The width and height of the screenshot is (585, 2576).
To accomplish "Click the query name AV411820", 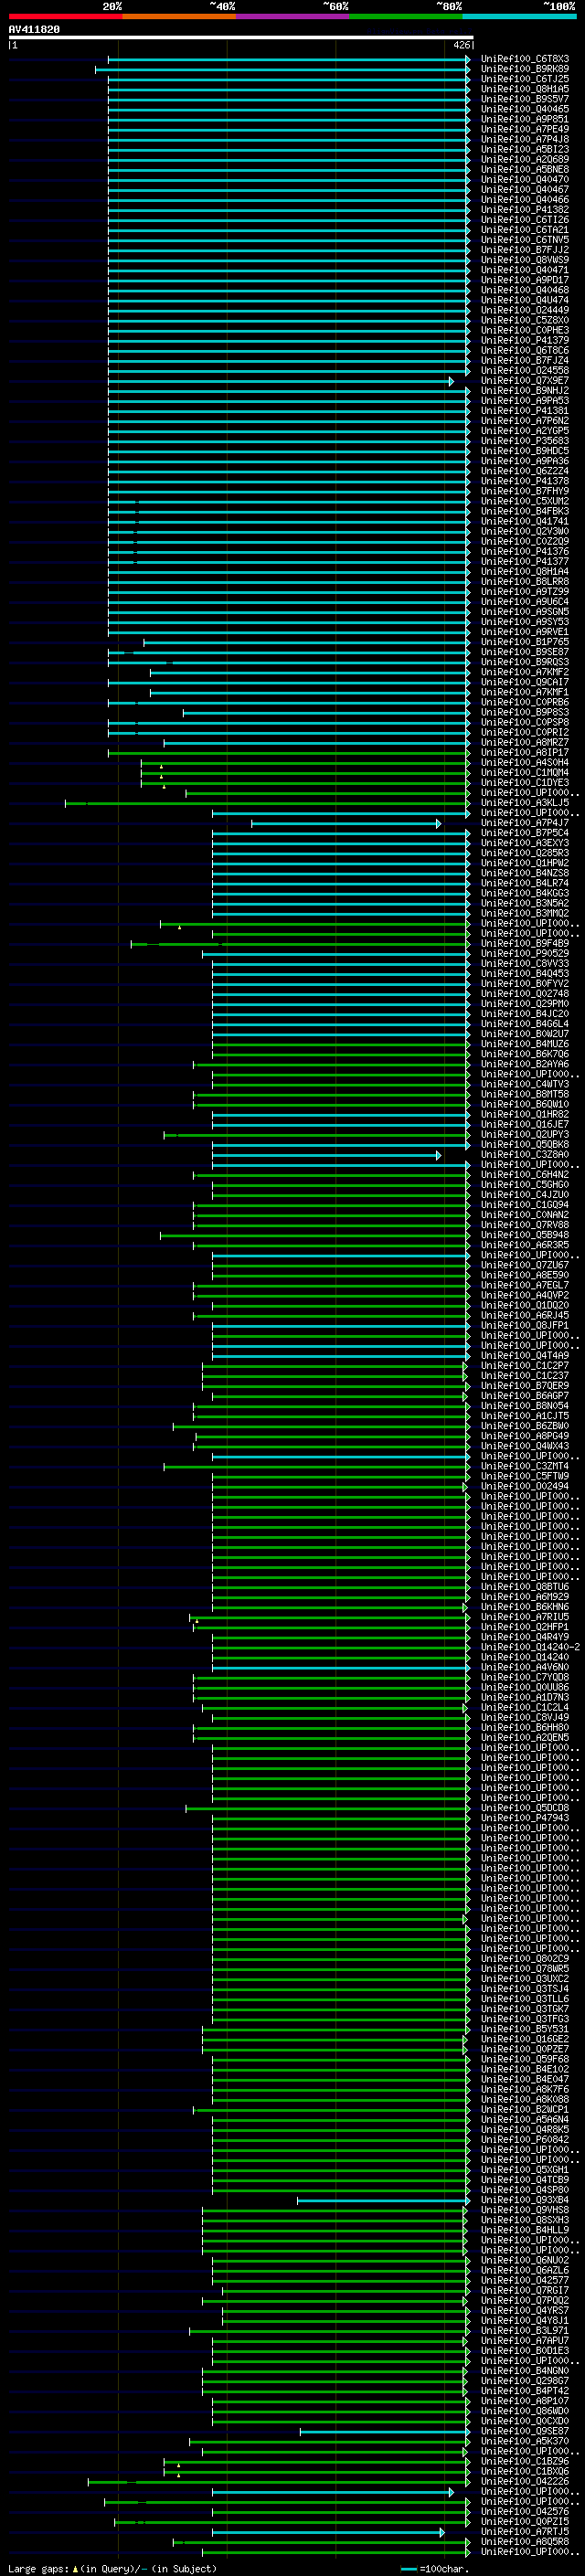I will 34,29.
